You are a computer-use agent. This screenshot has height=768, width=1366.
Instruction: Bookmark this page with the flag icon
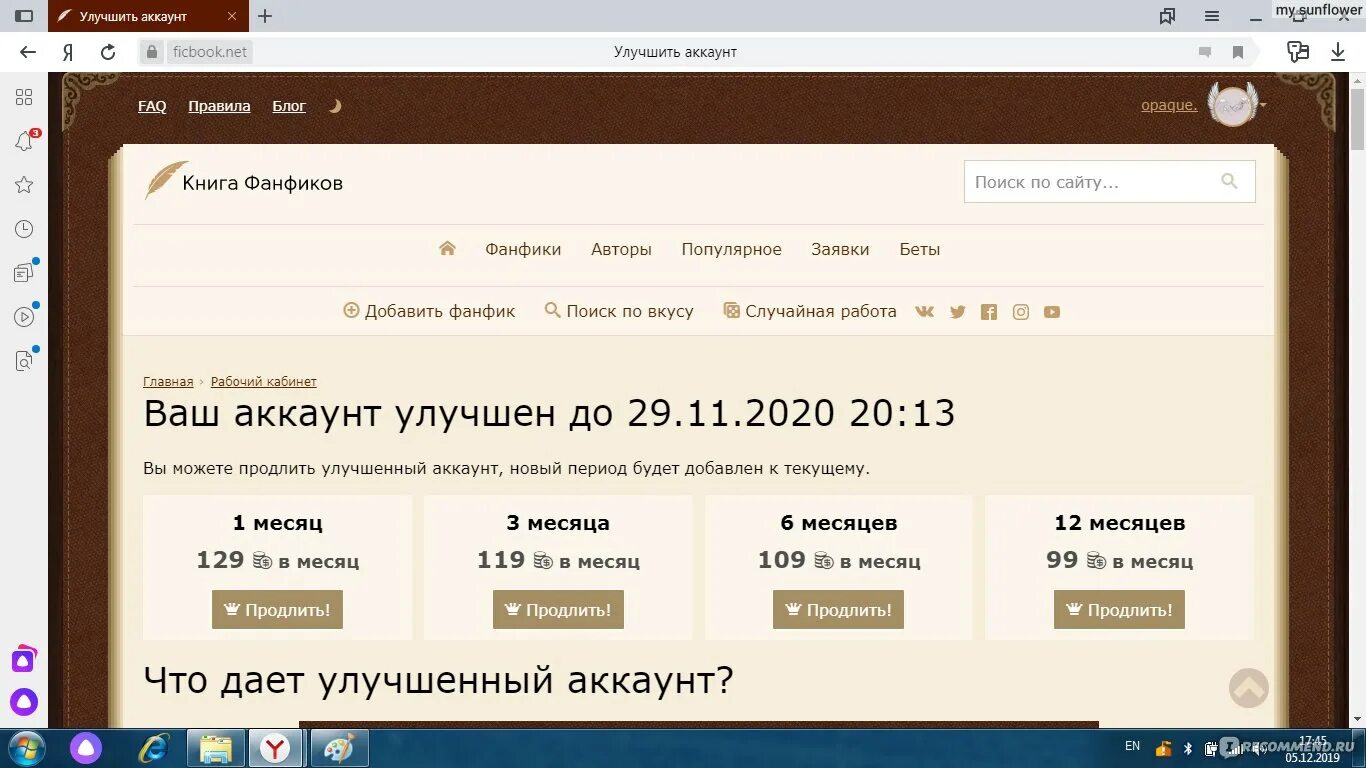tap(1238, 52)
